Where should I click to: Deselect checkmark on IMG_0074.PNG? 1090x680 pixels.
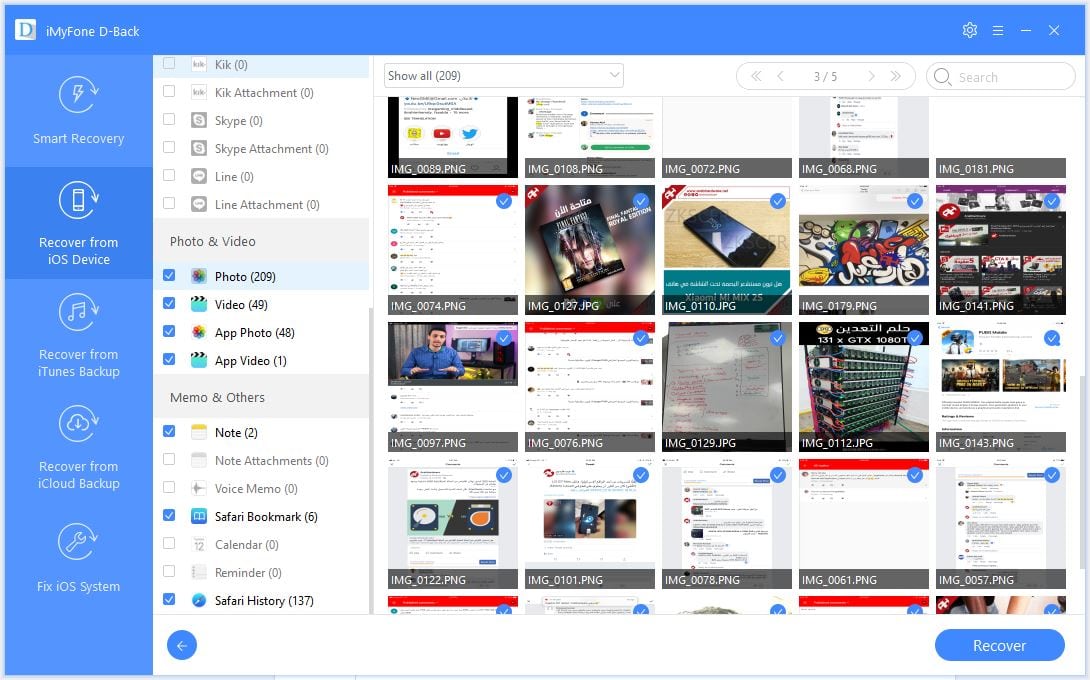coord(504,202)
